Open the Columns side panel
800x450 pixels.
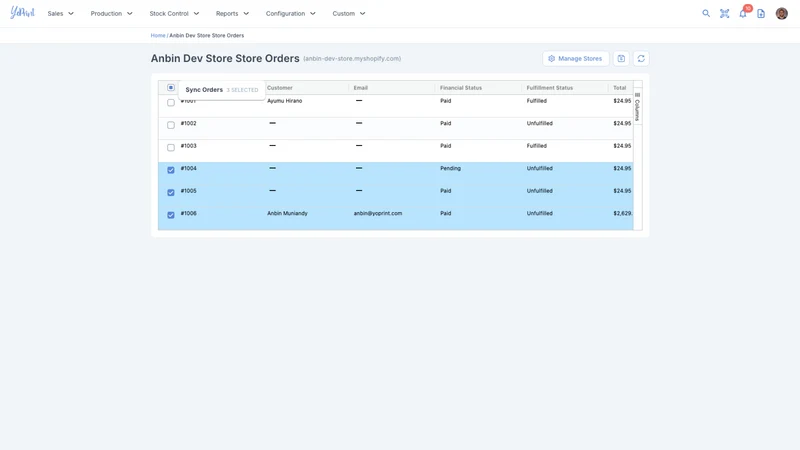click(637, 107)
